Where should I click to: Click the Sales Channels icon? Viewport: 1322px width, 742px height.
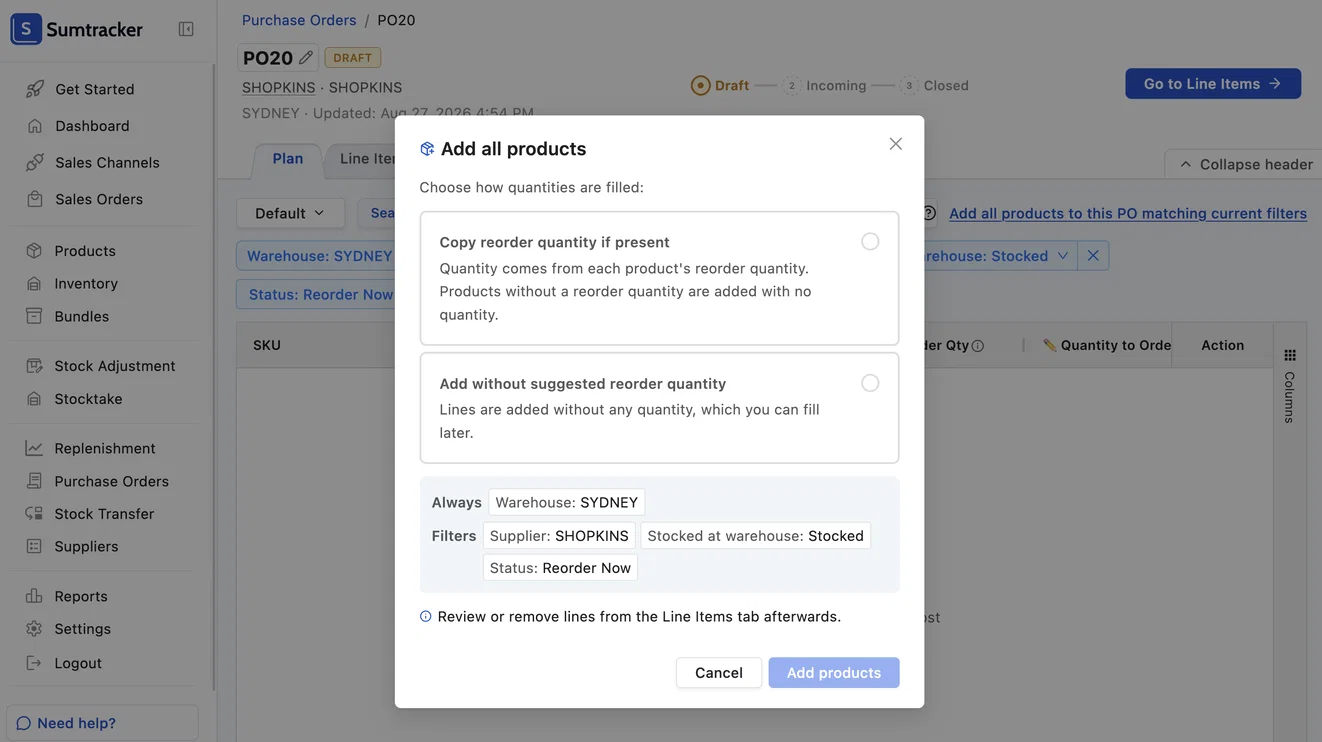click(x=35, y=162)
